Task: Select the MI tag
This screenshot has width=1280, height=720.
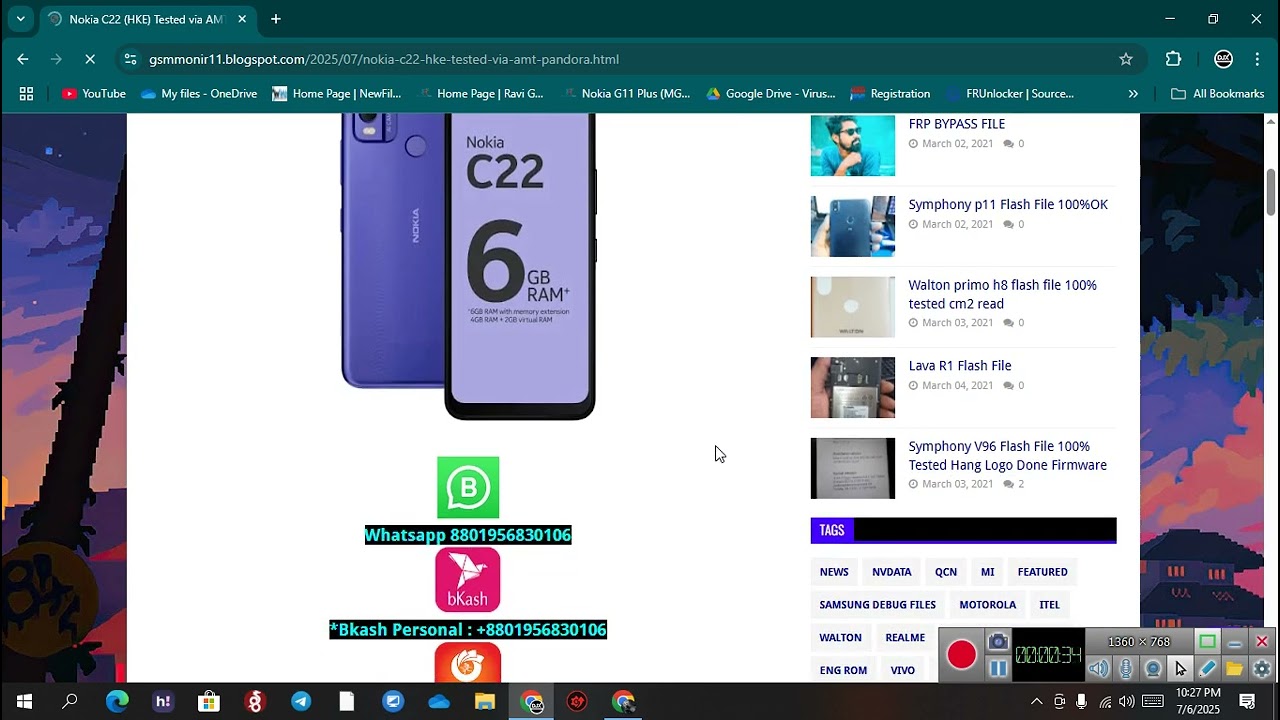Action: pos(987,572)
